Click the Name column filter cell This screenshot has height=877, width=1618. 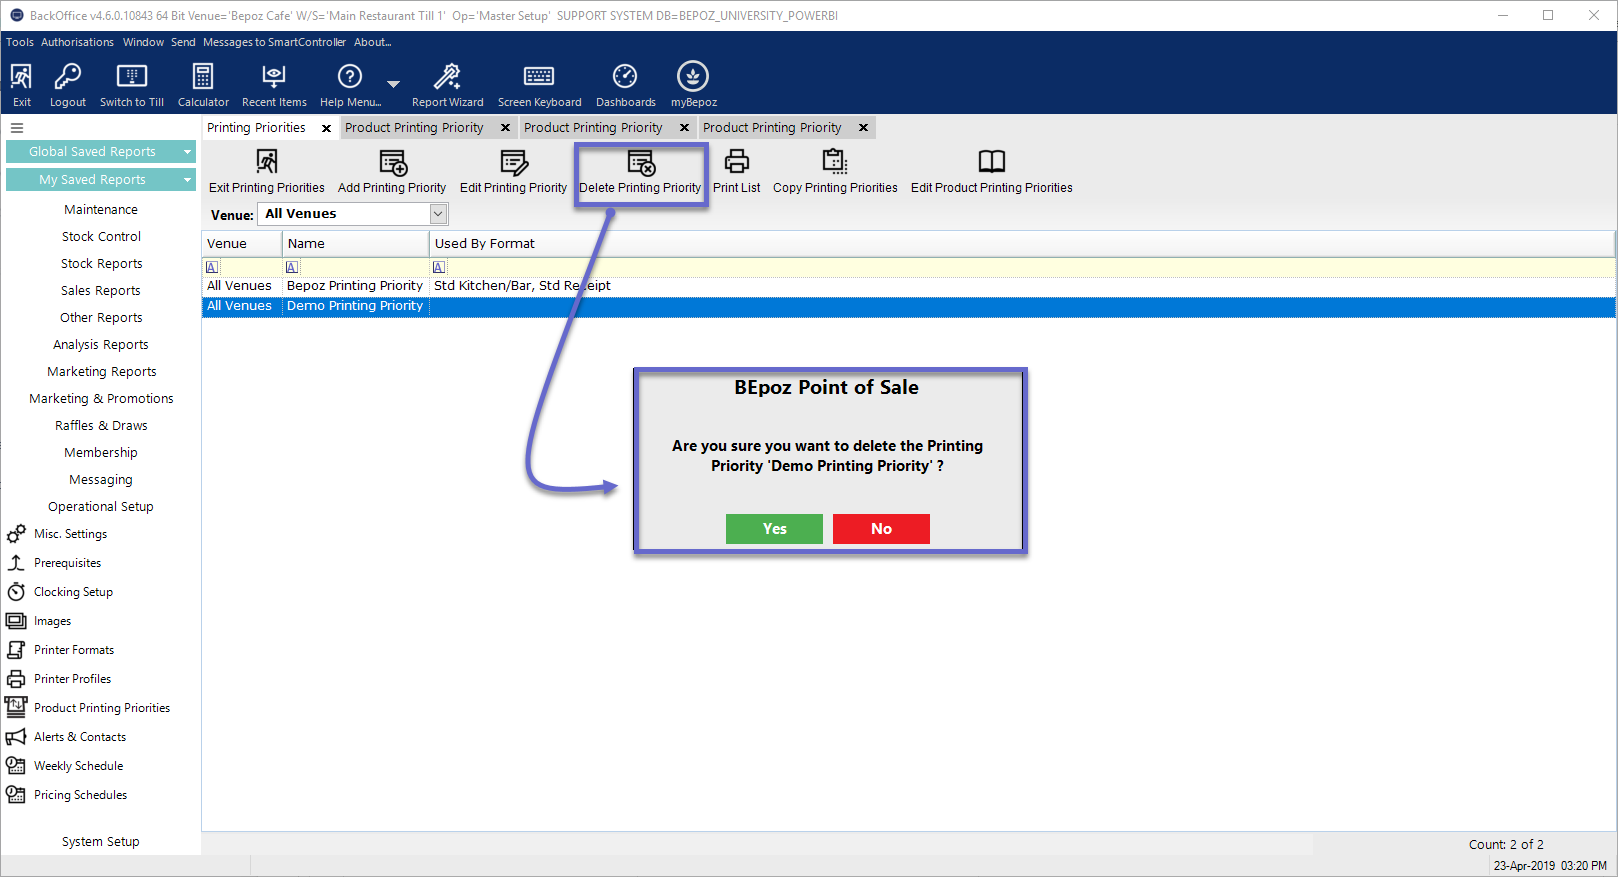pos(355,267)
